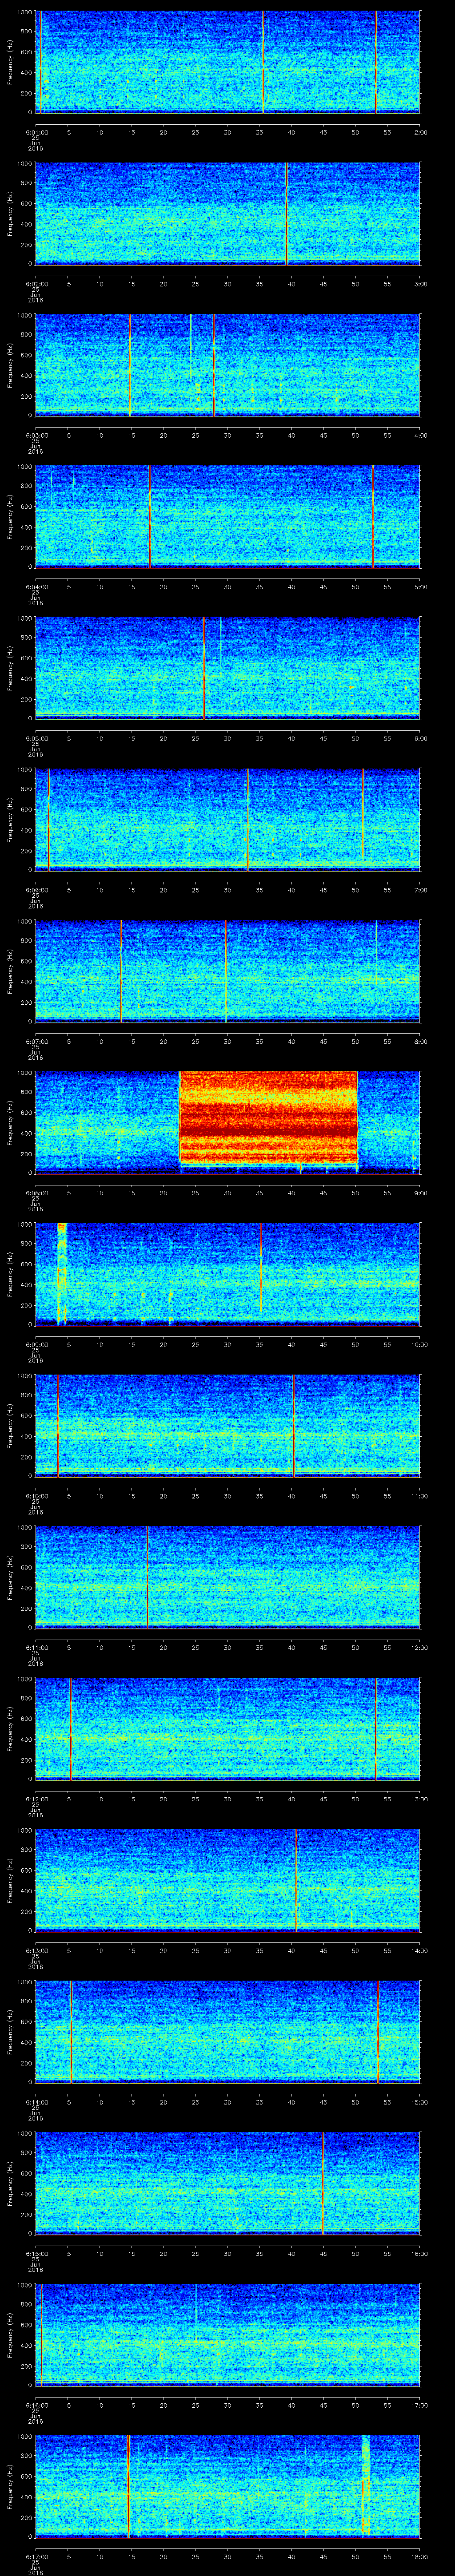Image resolution: width=455 pixels, height=2576 pixels.
Task: Click the 6:13:00 start time label
Action: (x=36, y=1950)
